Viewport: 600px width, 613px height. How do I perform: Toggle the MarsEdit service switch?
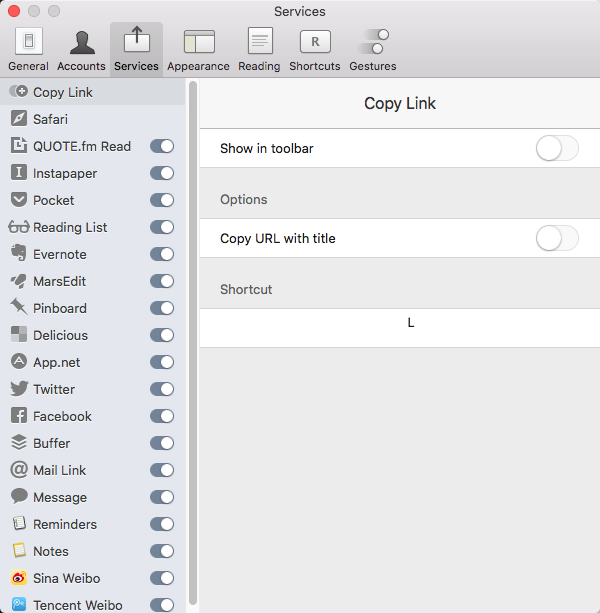point(162,281)
